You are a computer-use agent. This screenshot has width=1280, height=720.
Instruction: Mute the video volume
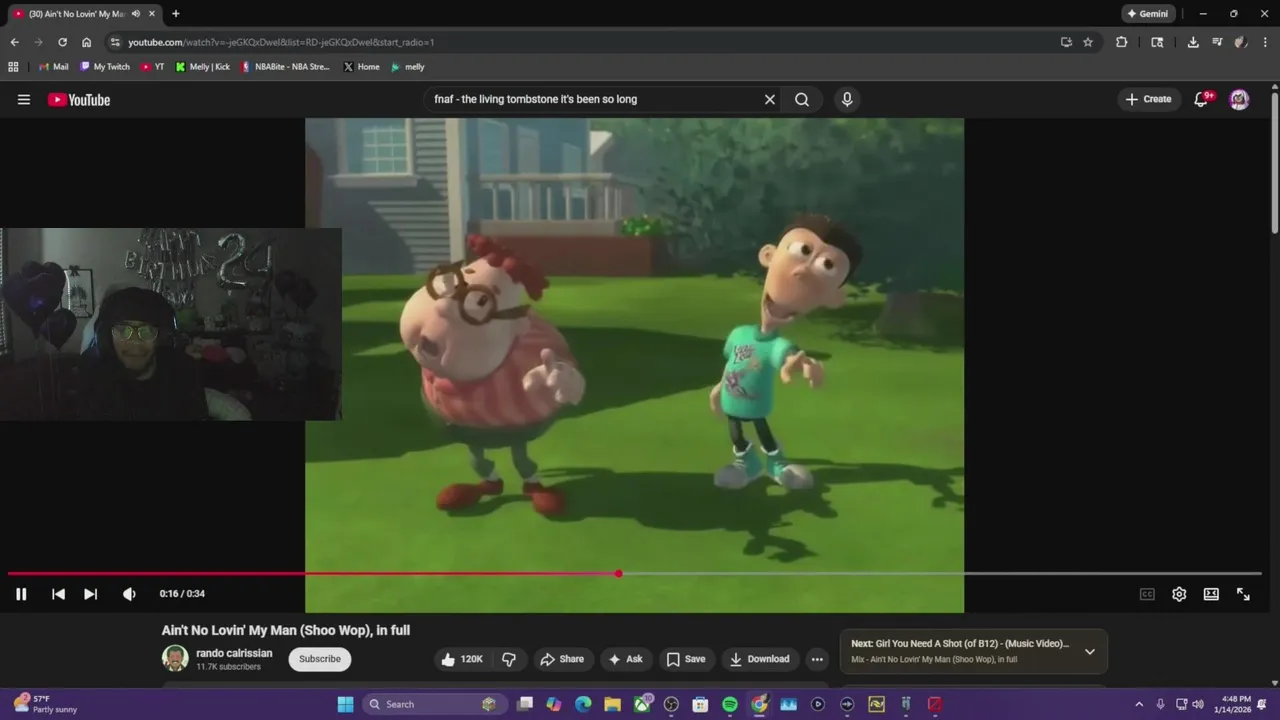coord(129,594)
